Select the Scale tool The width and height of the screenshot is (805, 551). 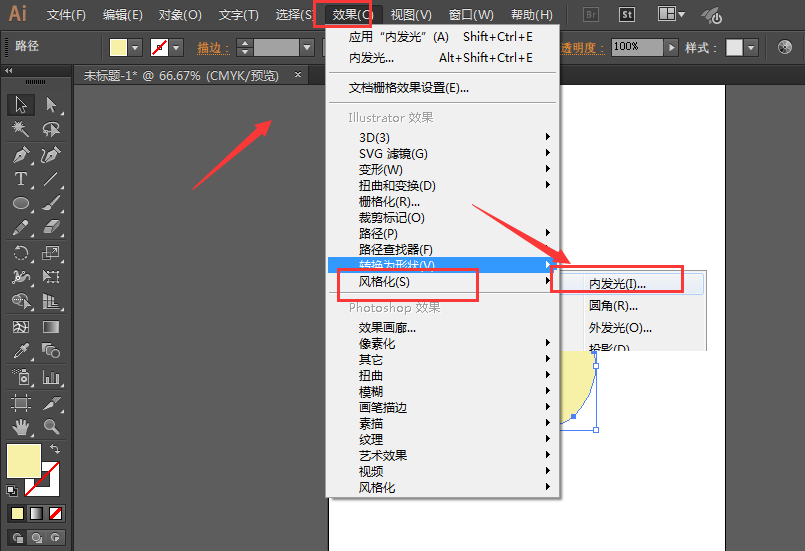[x=51, y=253]
